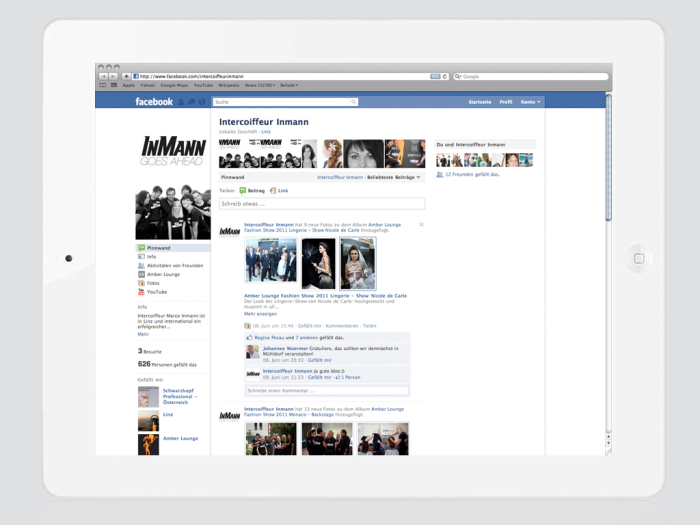Expand Beliebteste Beiträge filter dropdown
This screenshot has width=700, height=525.
(394, 177)
